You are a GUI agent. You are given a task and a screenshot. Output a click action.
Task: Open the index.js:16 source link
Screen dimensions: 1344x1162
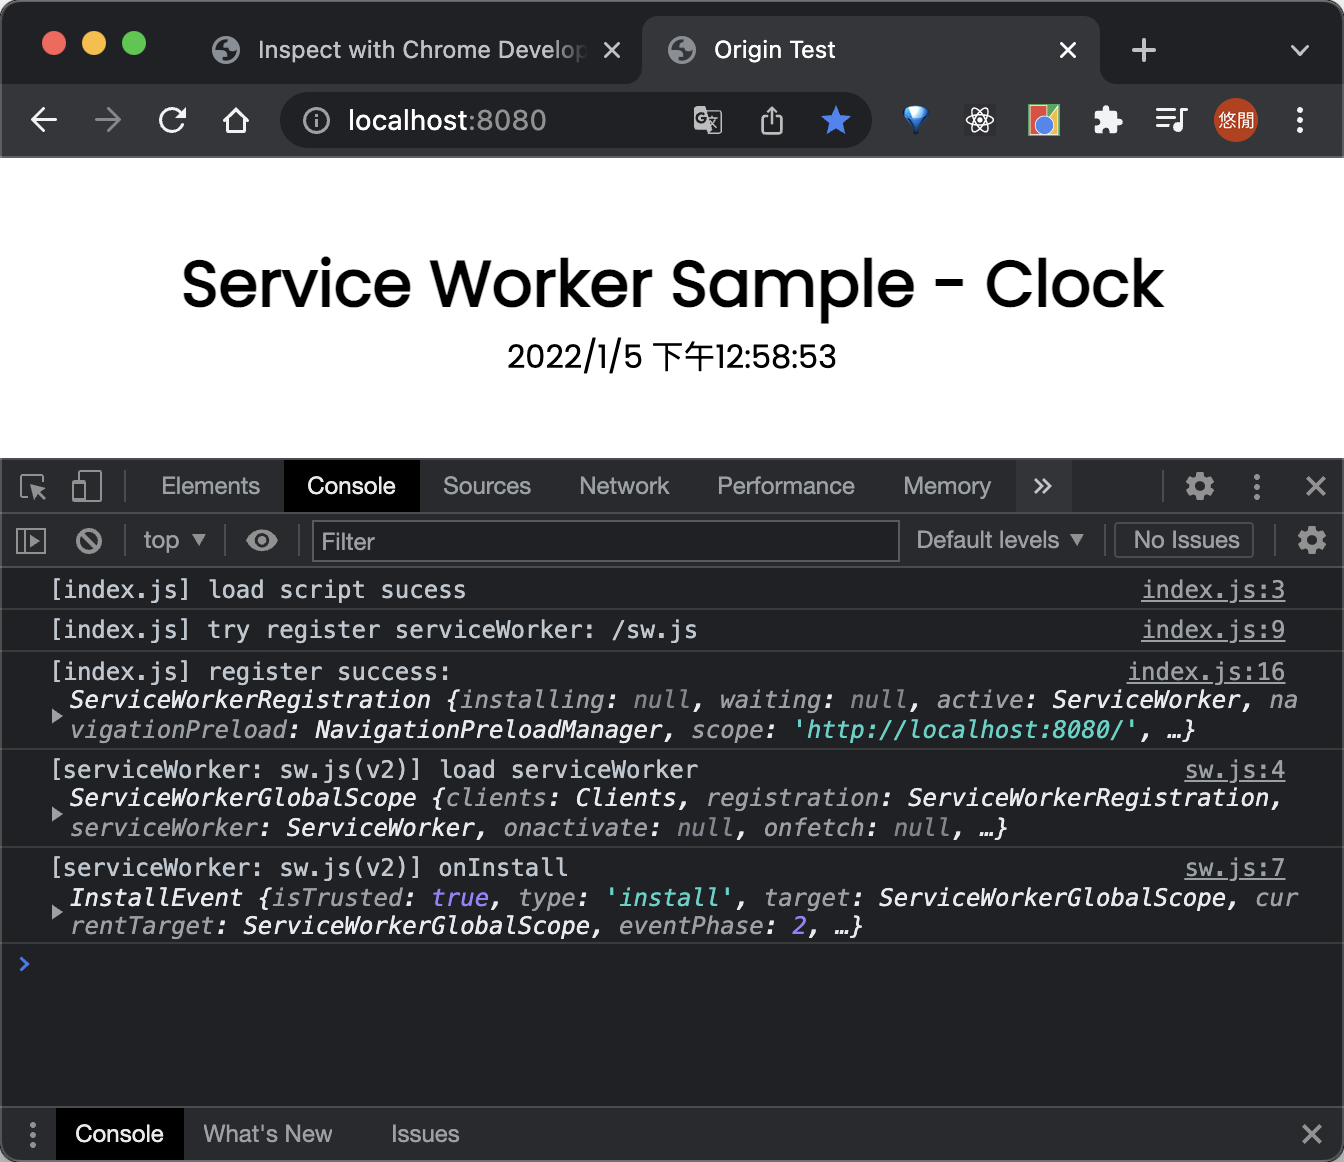coord(1206,671)
